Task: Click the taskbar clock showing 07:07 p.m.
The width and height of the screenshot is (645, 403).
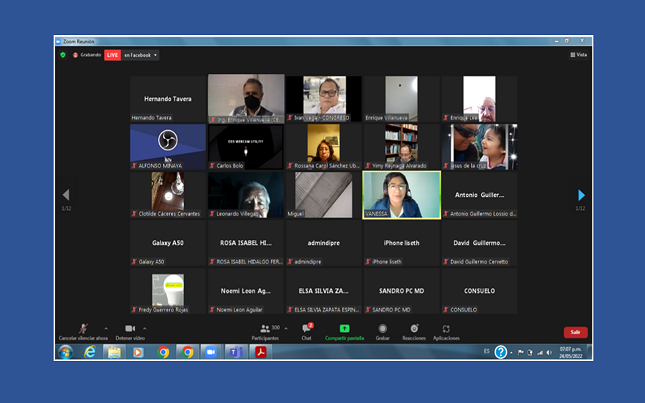Action: click(571, 352)
